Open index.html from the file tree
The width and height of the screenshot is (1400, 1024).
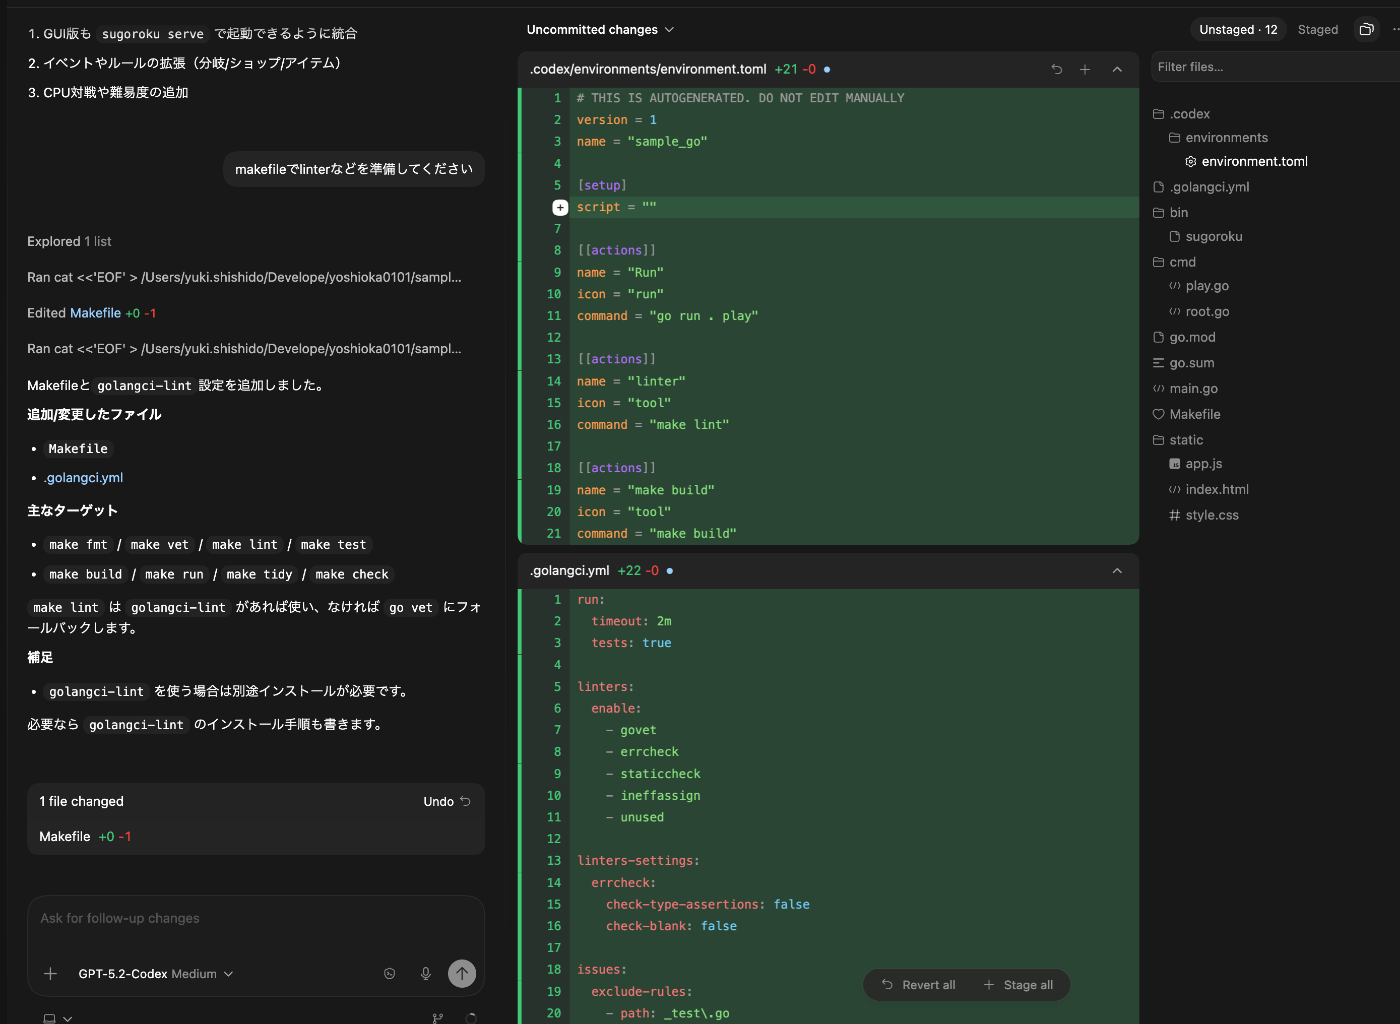tap(1208, 490)
